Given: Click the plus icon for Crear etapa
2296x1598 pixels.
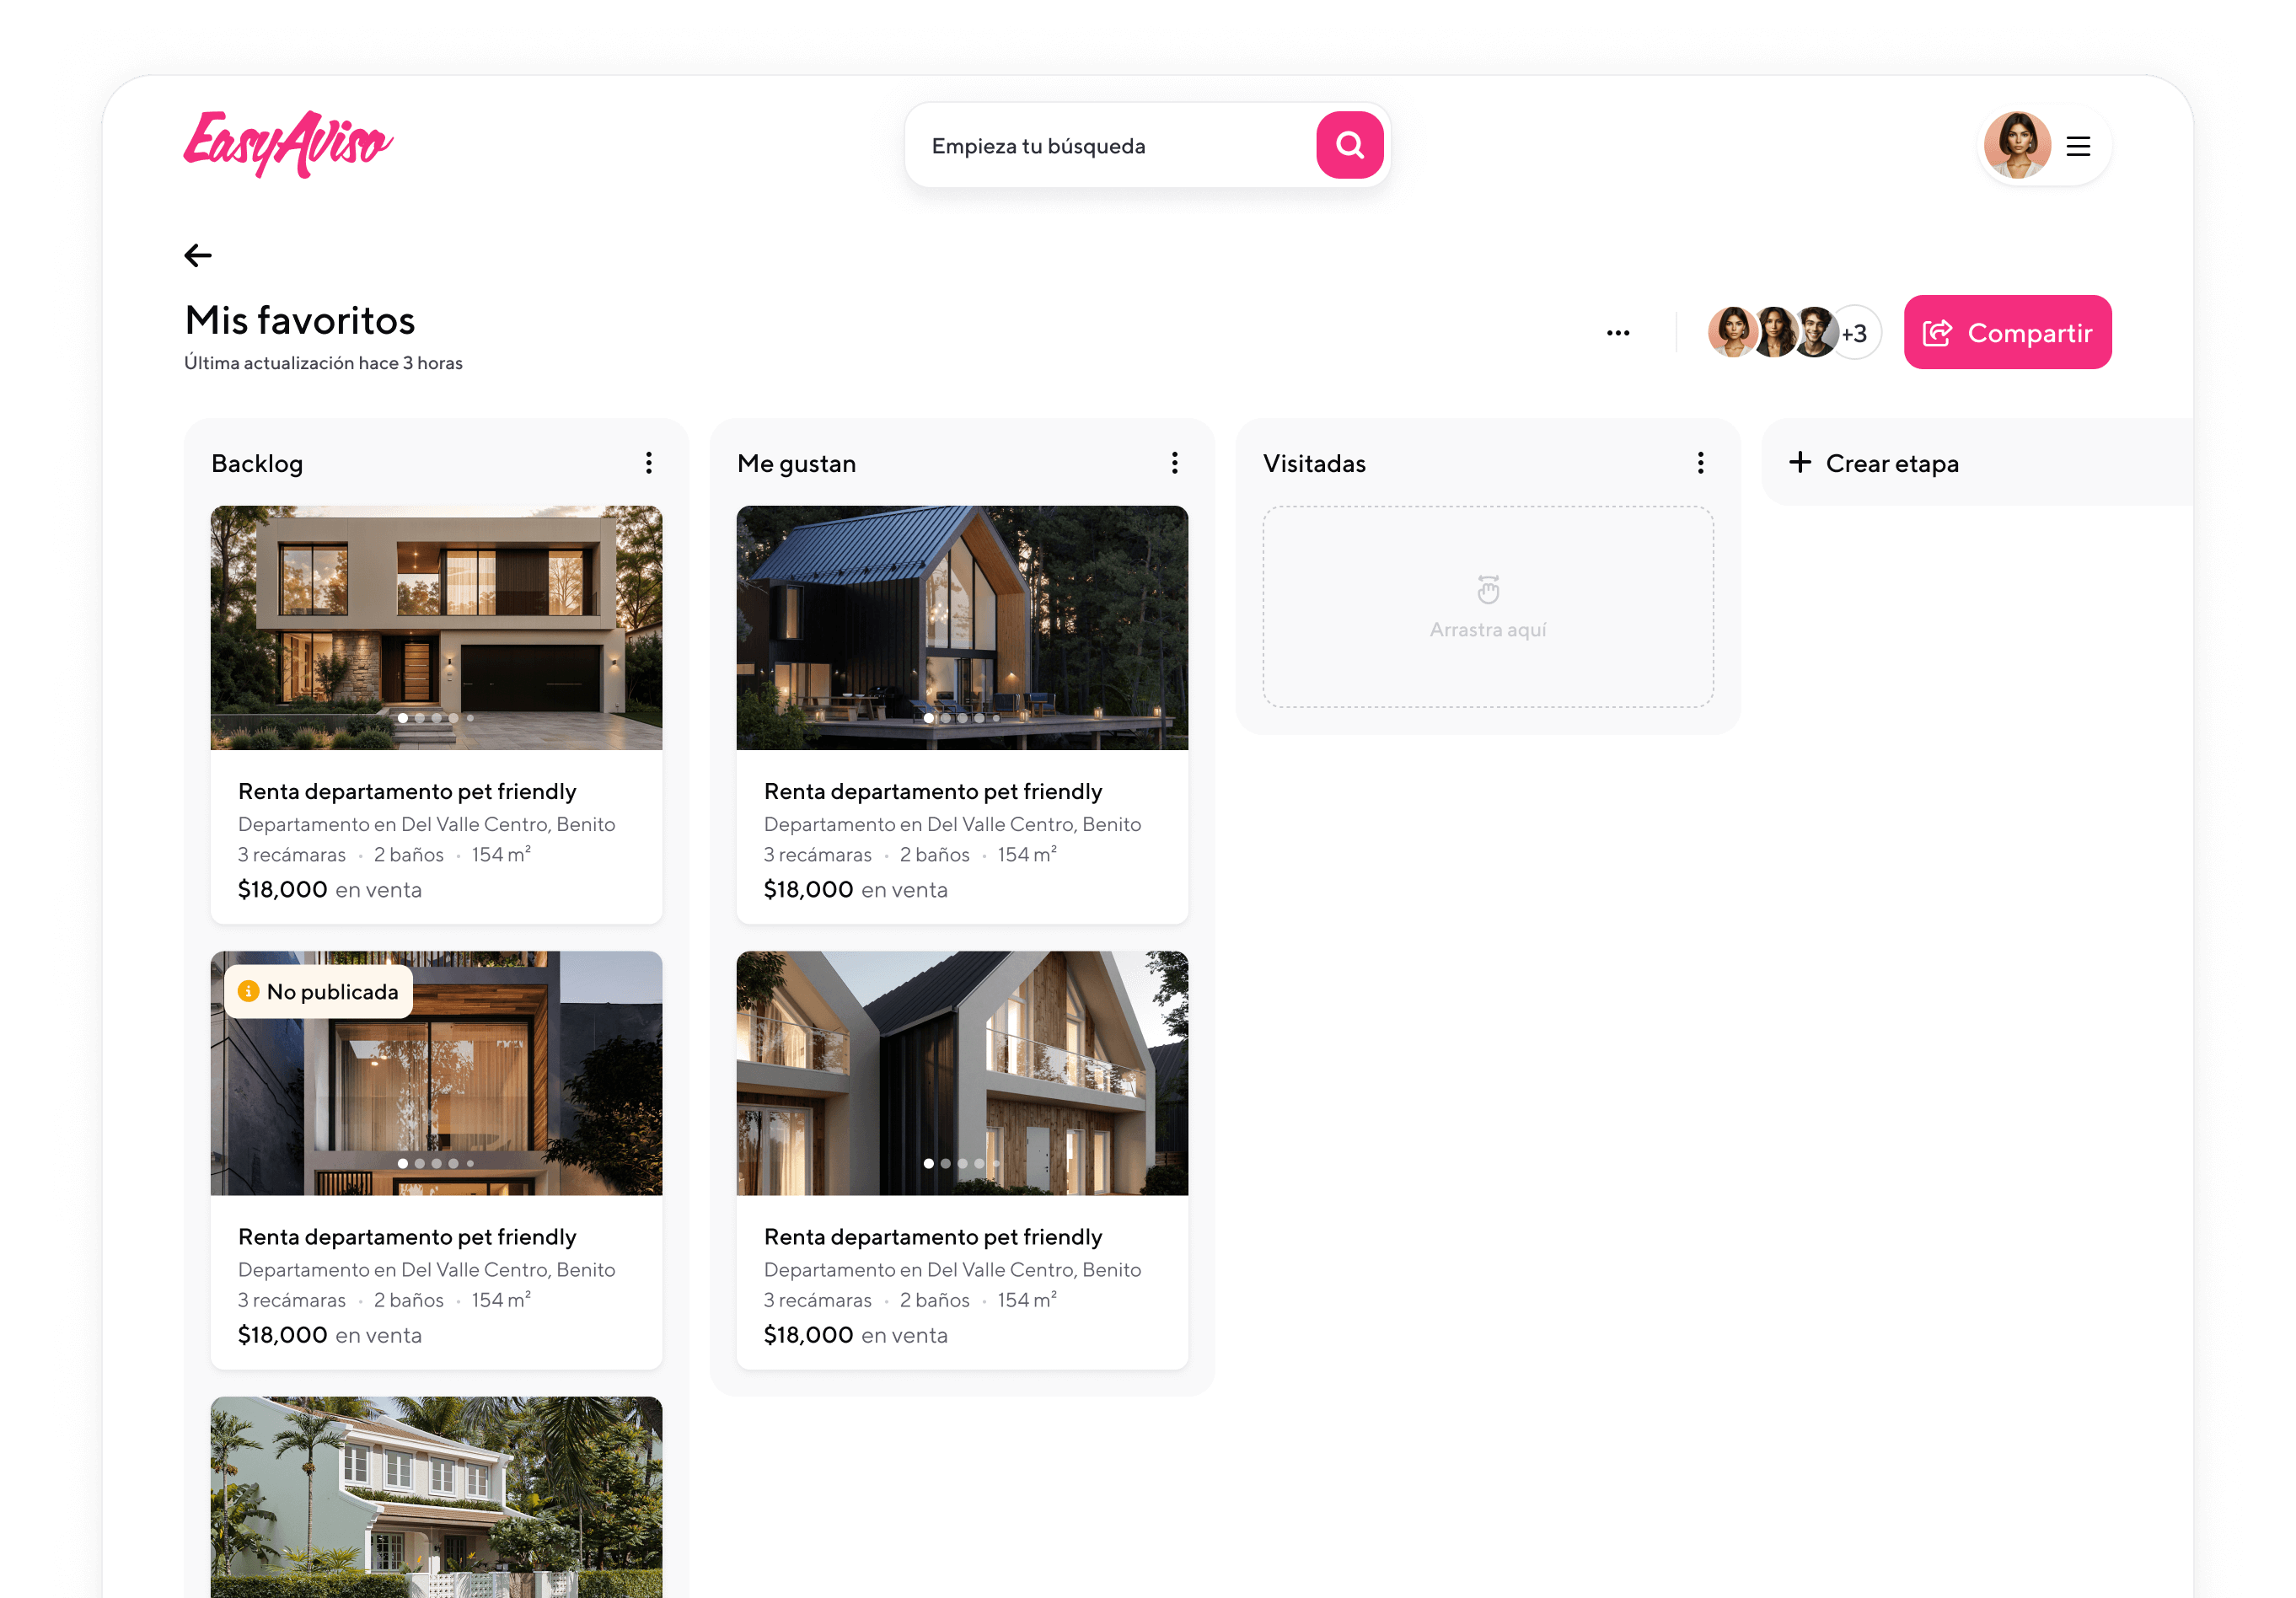Looking at the screenshot, I should tap(1799, 462).
